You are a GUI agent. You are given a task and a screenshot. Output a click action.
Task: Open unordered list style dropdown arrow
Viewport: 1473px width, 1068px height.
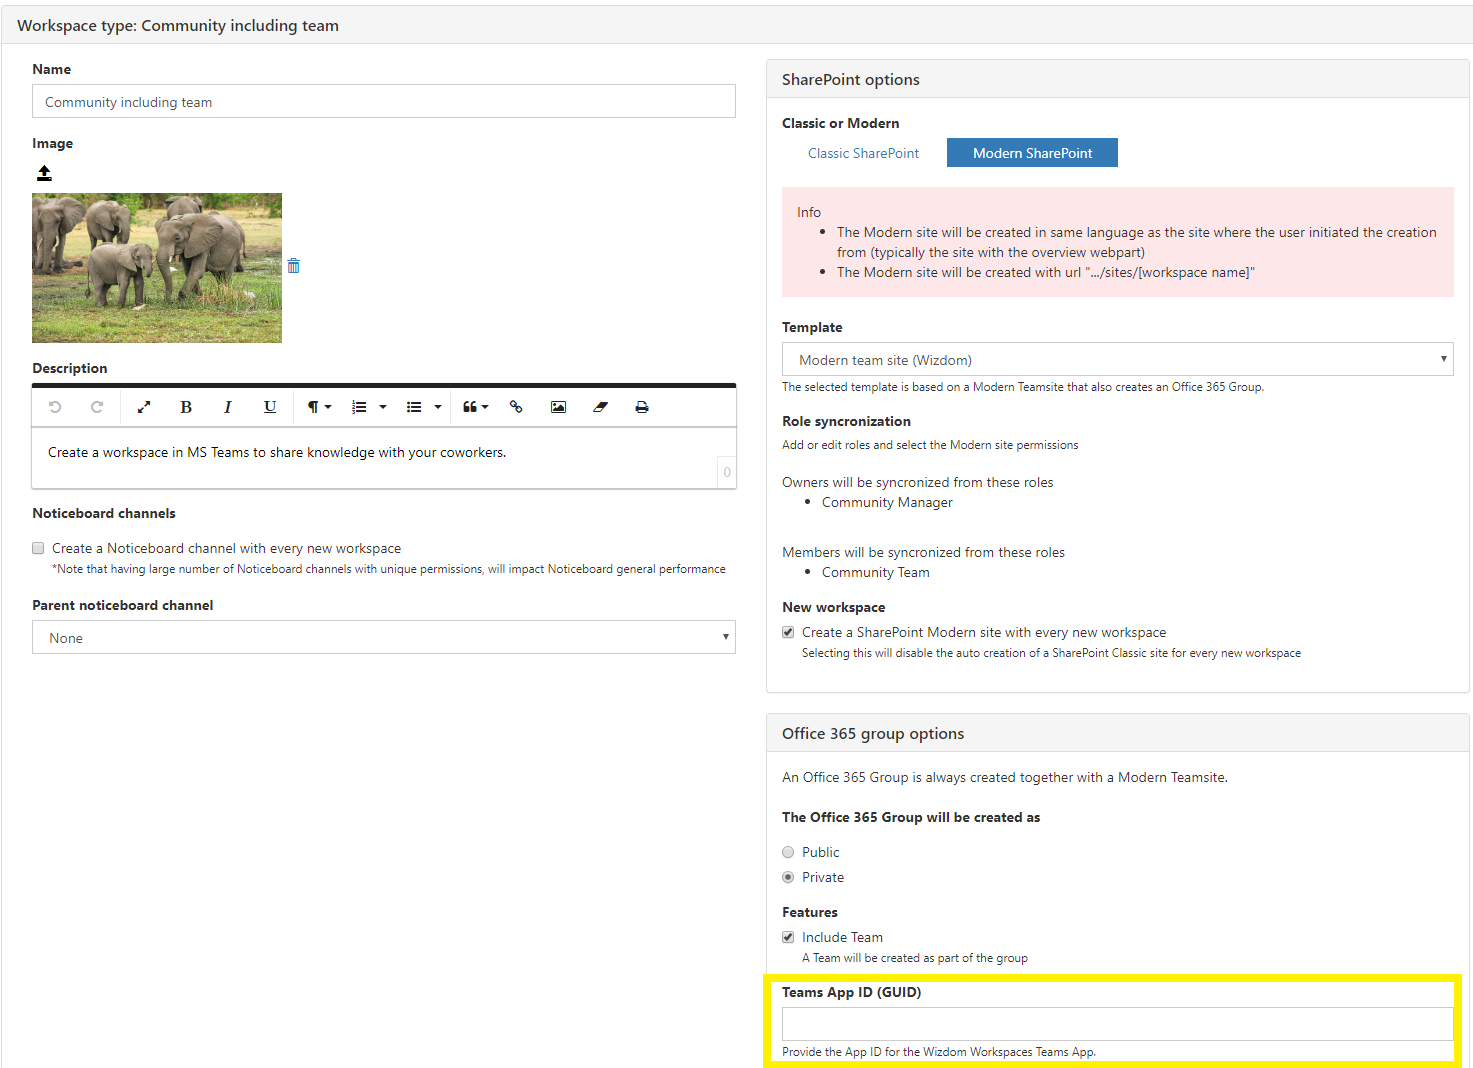tap(438, 407)
